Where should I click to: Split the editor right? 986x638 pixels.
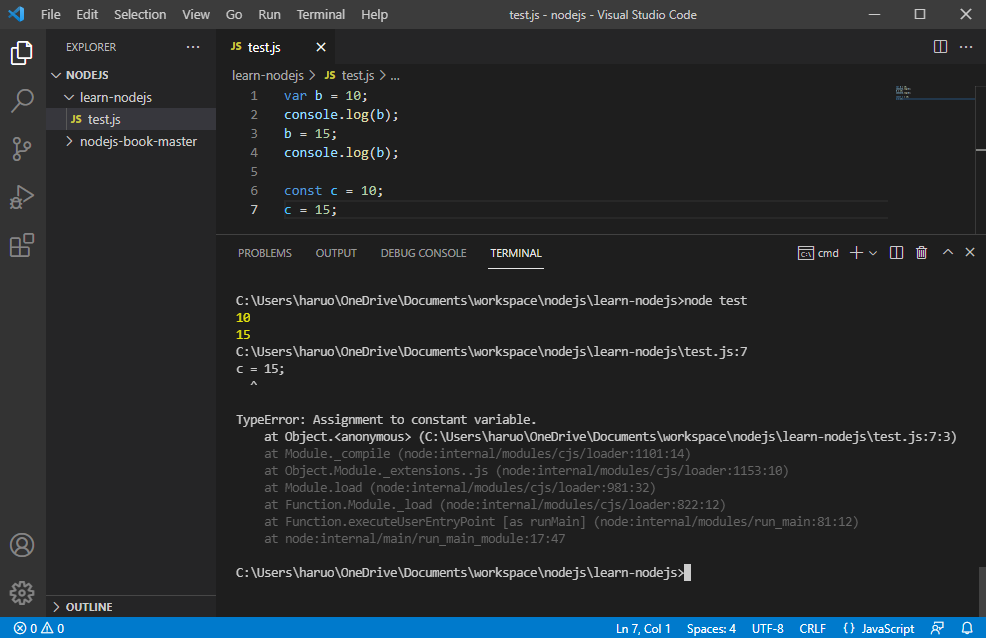pos(940,47)
